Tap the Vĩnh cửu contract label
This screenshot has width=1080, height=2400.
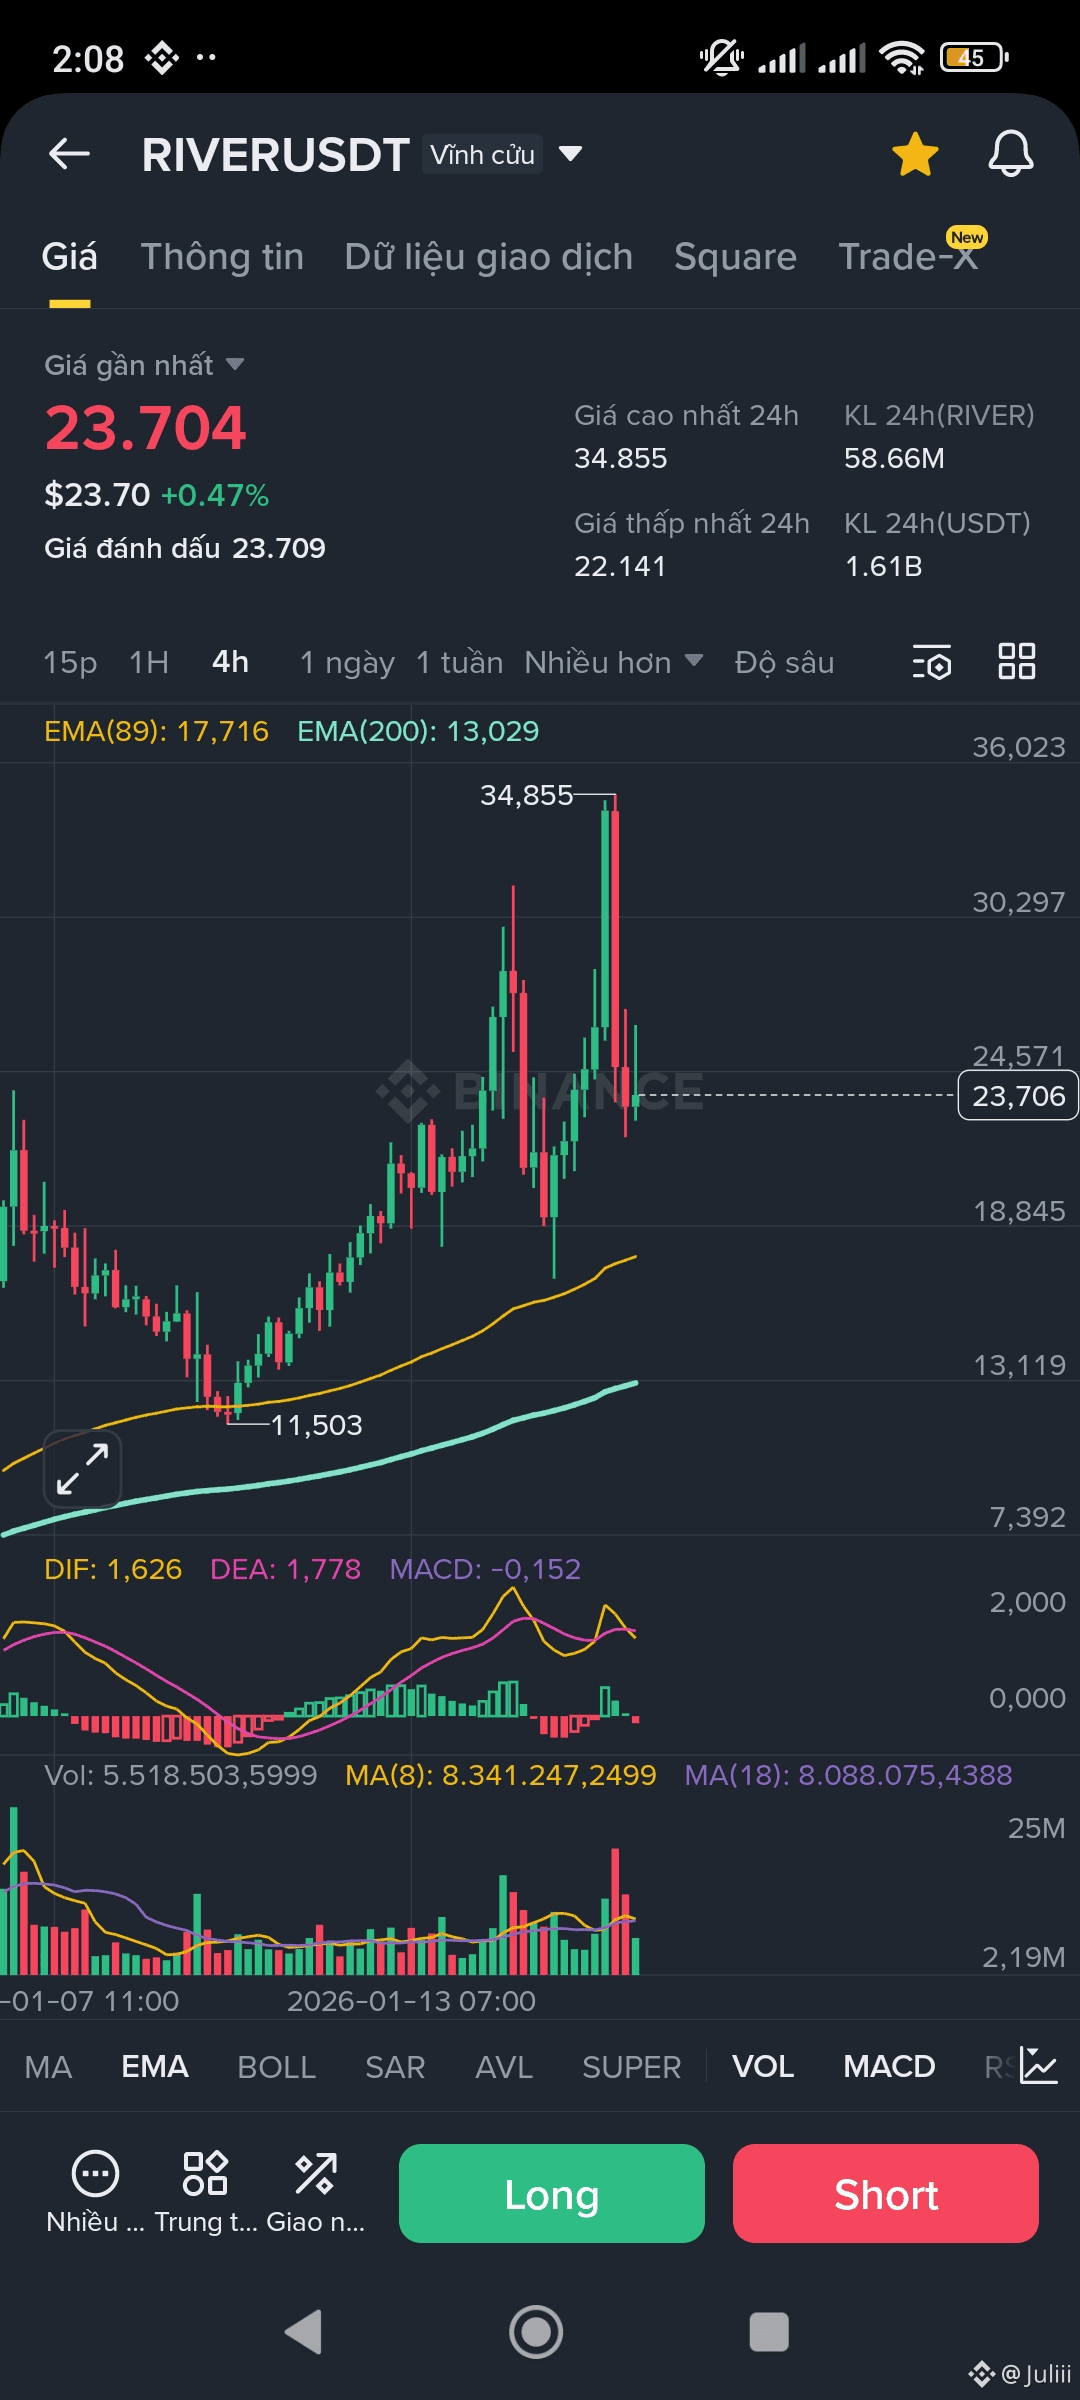coord(482,155)
